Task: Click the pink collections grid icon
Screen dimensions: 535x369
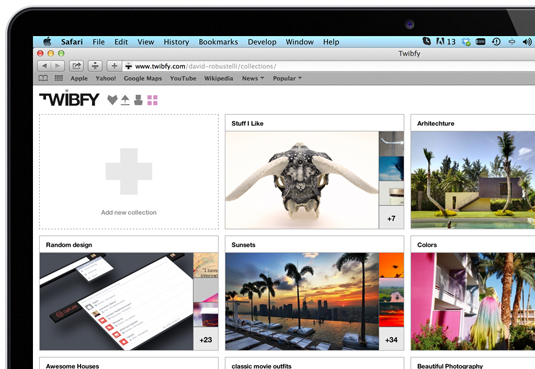Action: [152, 100]
